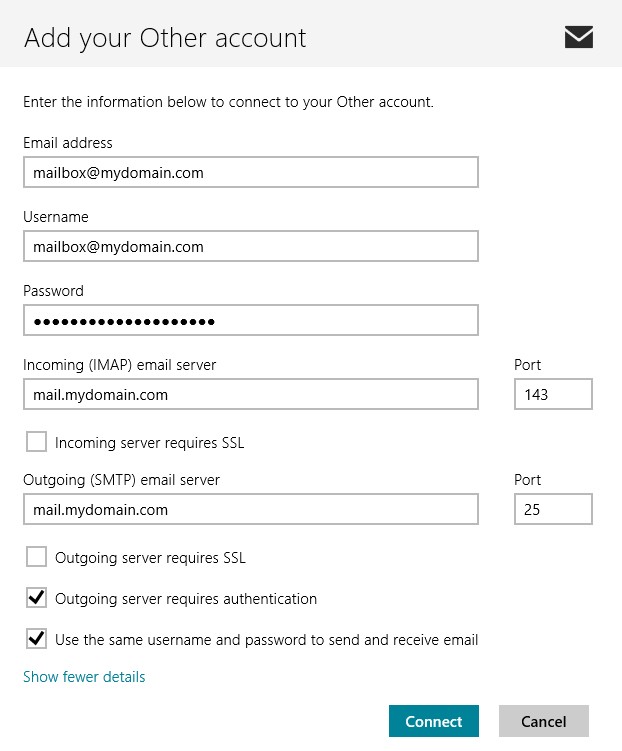The width and height of the screenshot is (622, 751).
Task: Click into the Password field
Action: click(250, 320)
